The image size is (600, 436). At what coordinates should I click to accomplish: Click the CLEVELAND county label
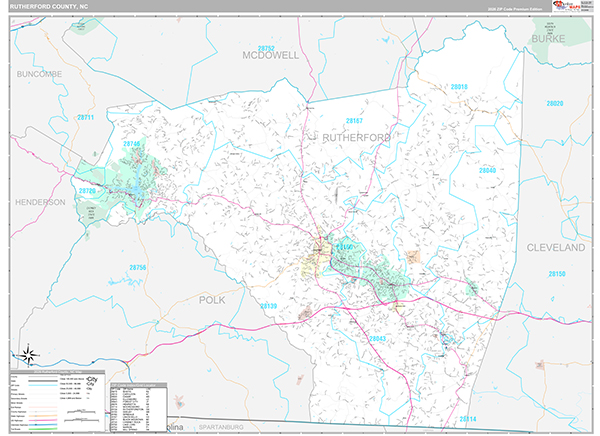pos(556,248)
